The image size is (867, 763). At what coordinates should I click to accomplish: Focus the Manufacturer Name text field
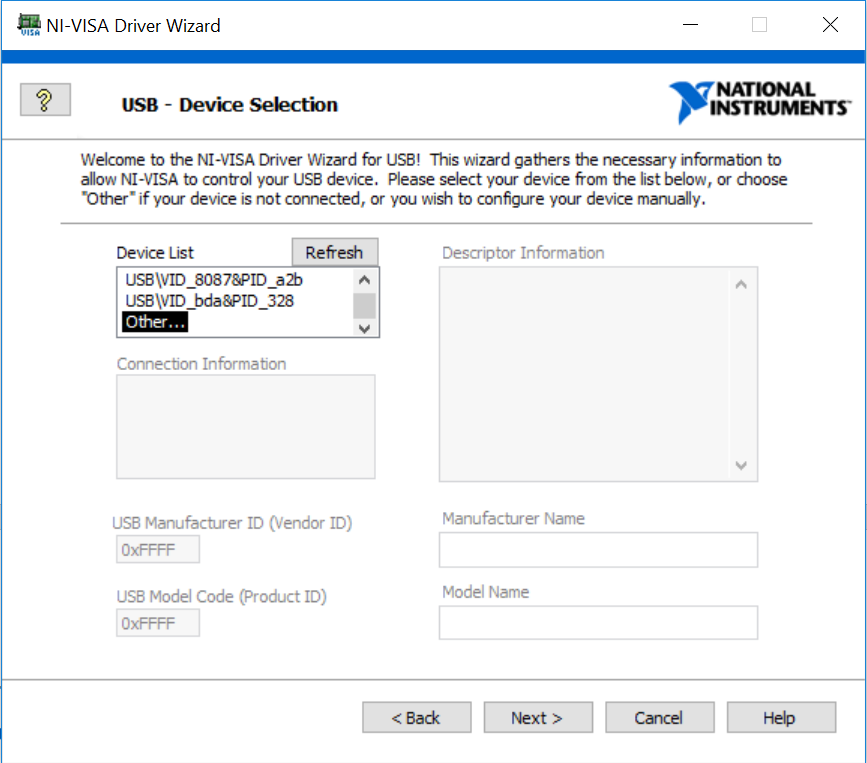(x=598, y=550)
